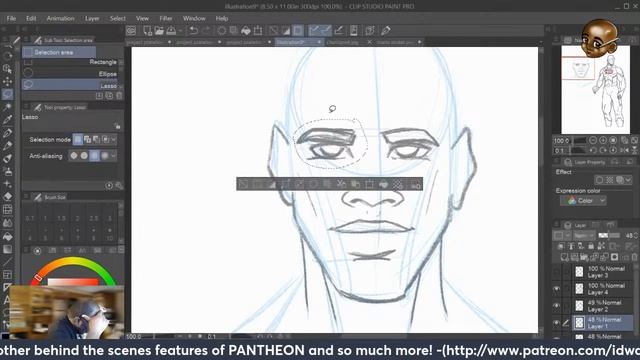
Task: Open Layer menu
Action: [x=92, y=18]
